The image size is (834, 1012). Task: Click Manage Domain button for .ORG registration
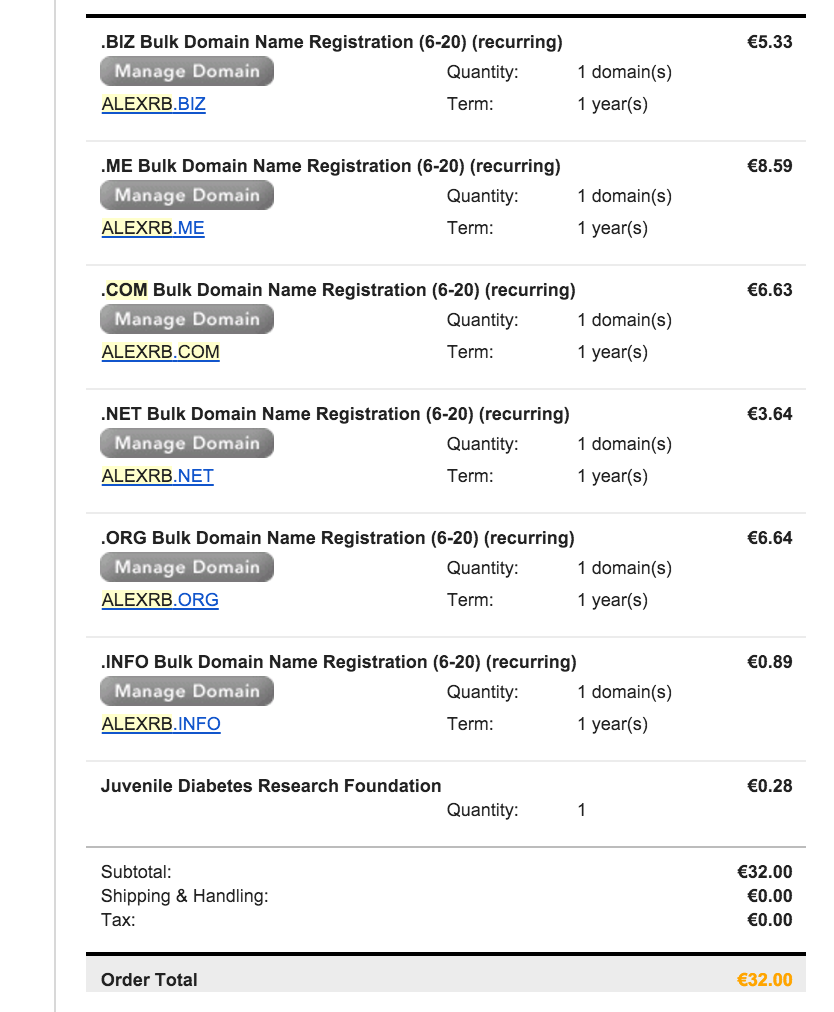coord(186,567)
